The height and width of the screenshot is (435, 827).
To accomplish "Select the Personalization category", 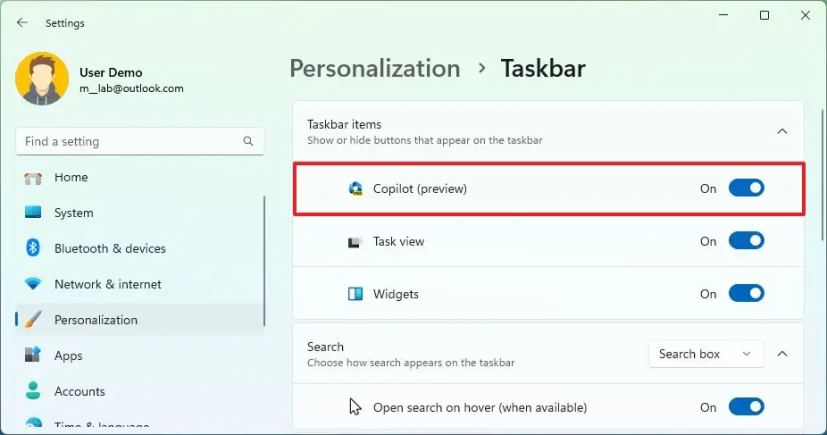I will (x=140, y=320).
